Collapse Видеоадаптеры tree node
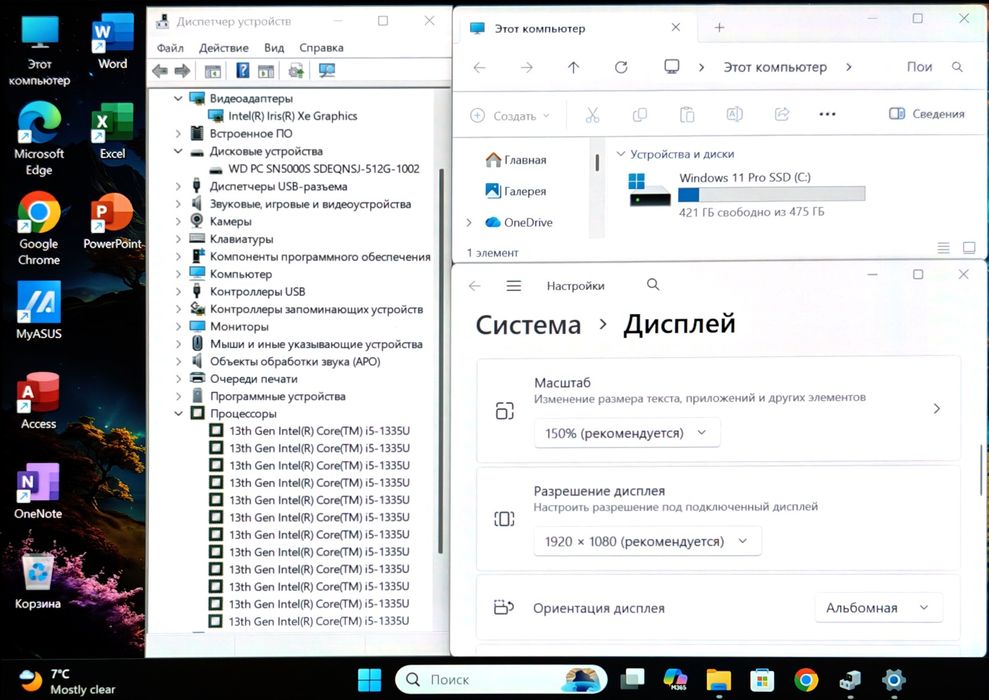 [178, 98]
